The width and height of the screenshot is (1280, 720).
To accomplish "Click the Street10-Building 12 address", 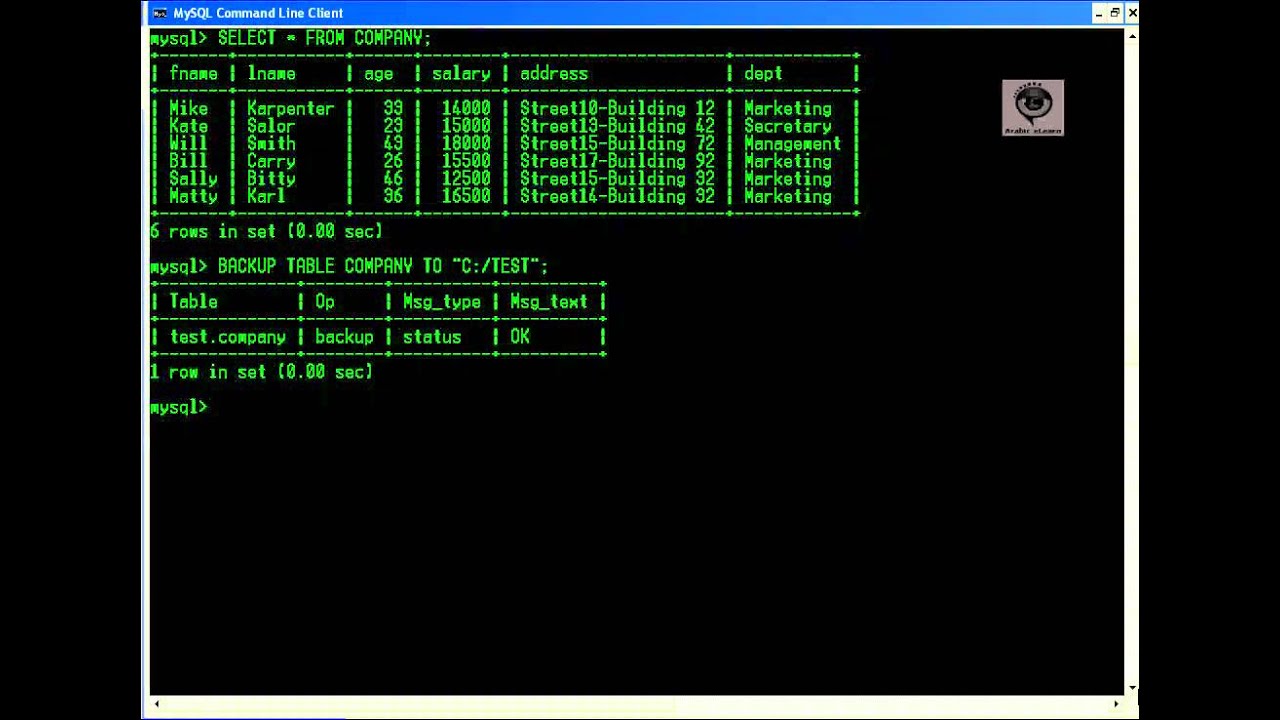I will [x=617, y=108].
